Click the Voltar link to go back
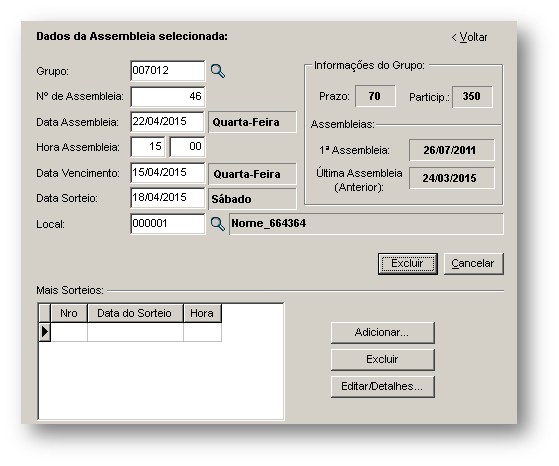Image resolution: width=559 pixels, height=466 pixels. (x=469, y=37)
